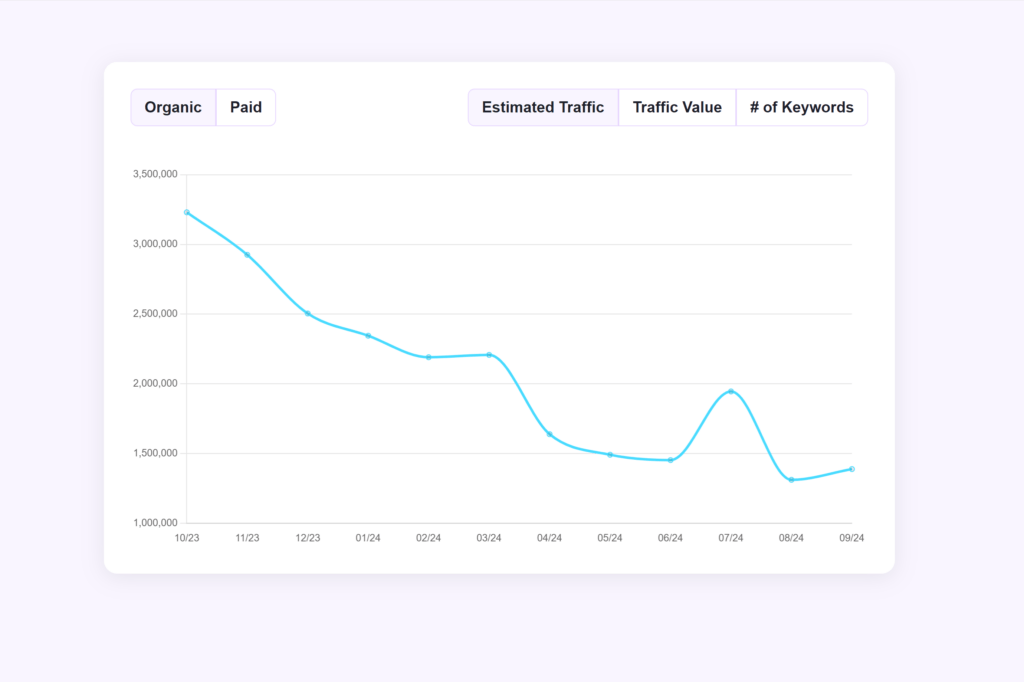
Task: Click the 05/24 data point
Action: (610, 453)
